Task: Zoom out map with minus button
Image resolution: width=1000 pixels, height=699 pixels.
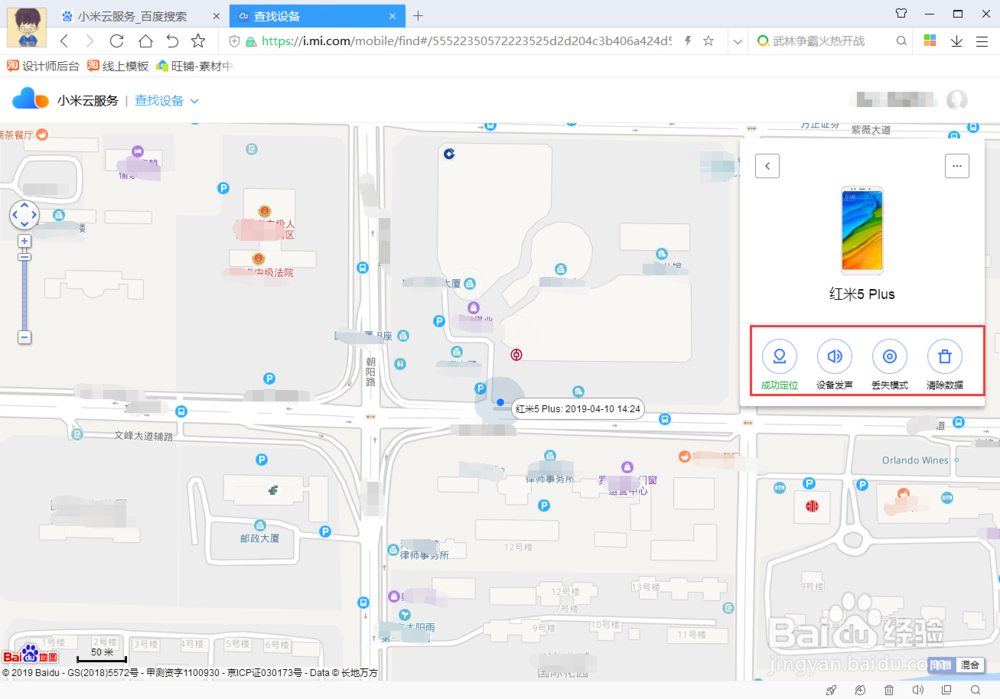Action: [24, 337]
